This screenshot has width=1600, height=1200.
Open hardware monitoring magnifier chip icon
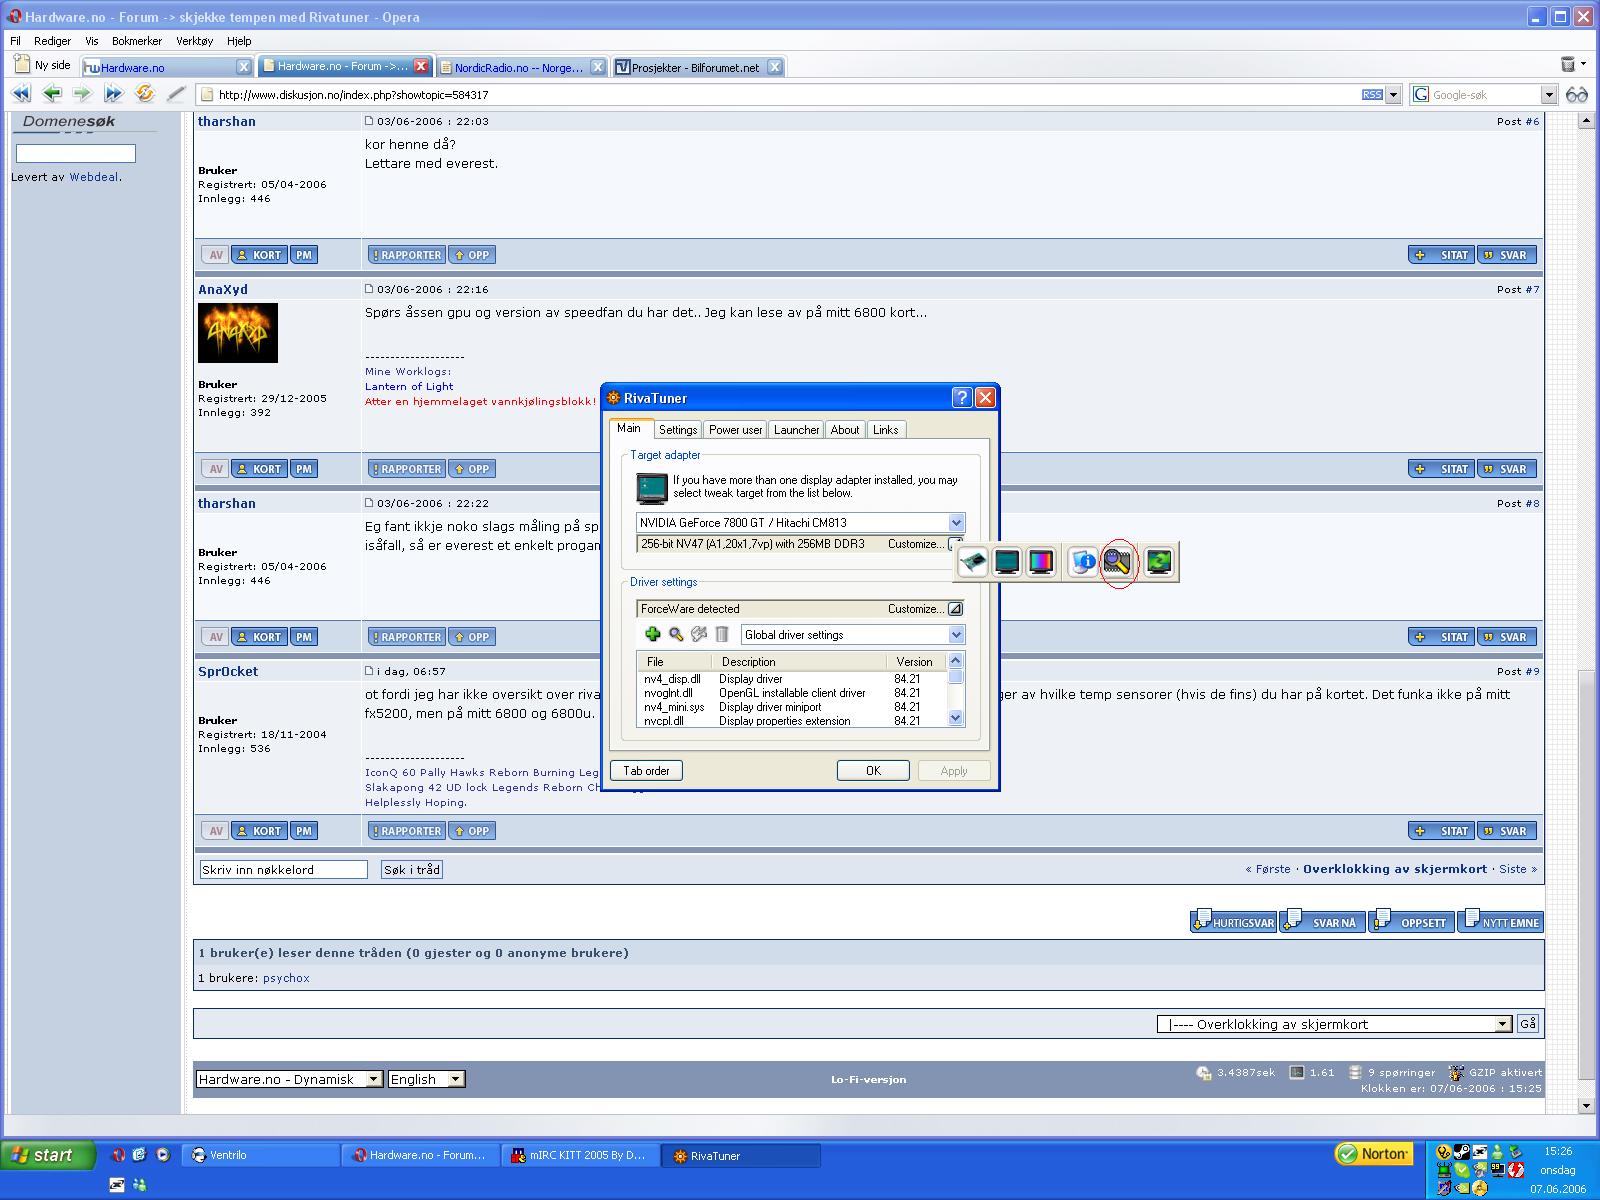[x=1117, y=563]
